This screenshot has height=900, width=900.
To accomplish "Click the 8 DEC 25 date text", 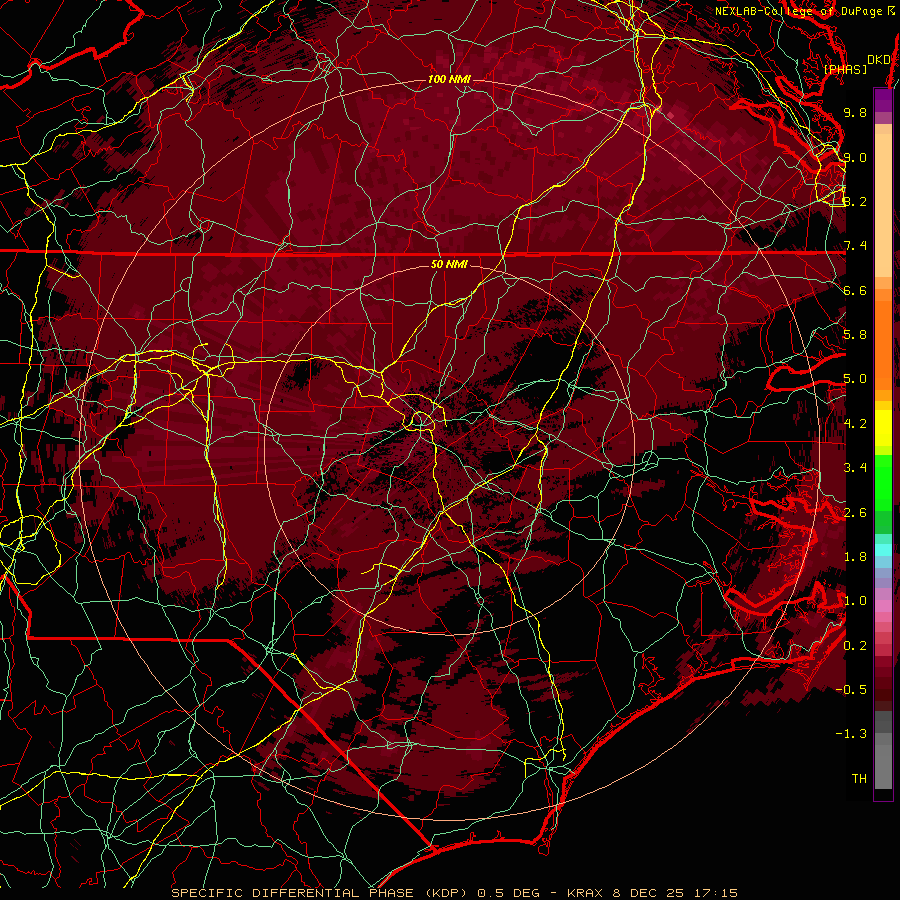I will [649, 893].
